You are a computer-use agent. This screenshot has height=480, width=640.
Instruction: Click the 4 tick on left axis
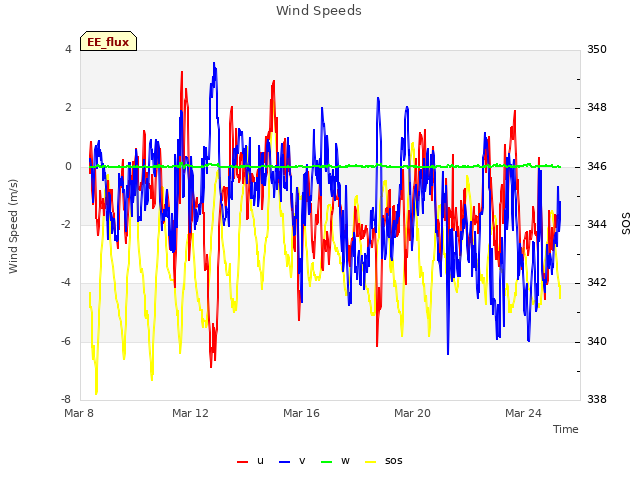68,49
